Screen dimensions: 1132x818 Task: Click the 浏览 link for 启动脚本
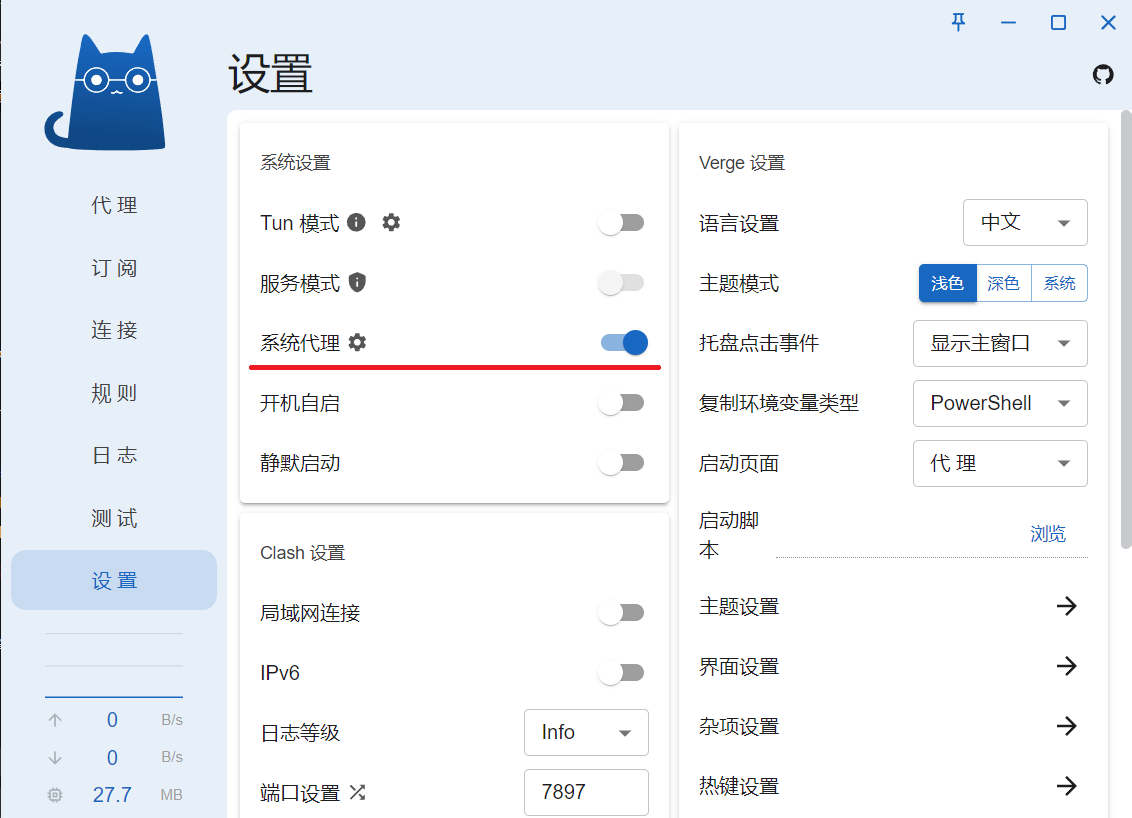point(1048,533)
